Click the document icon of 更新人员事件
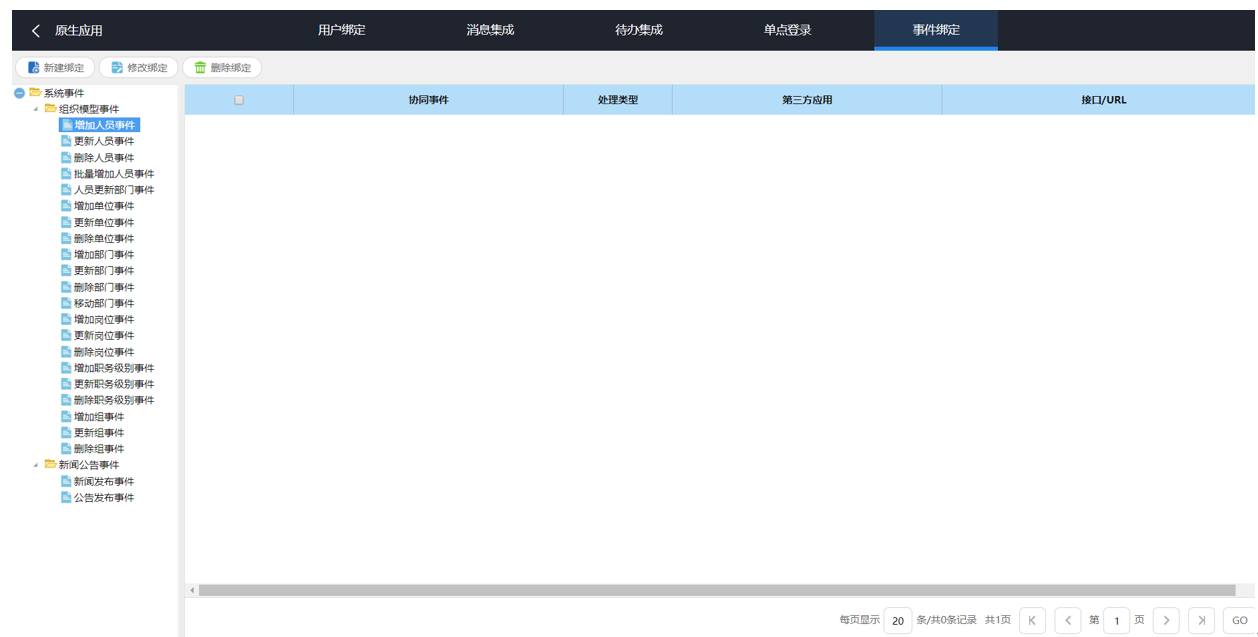The image size is (1258, 637). (66, 141)
